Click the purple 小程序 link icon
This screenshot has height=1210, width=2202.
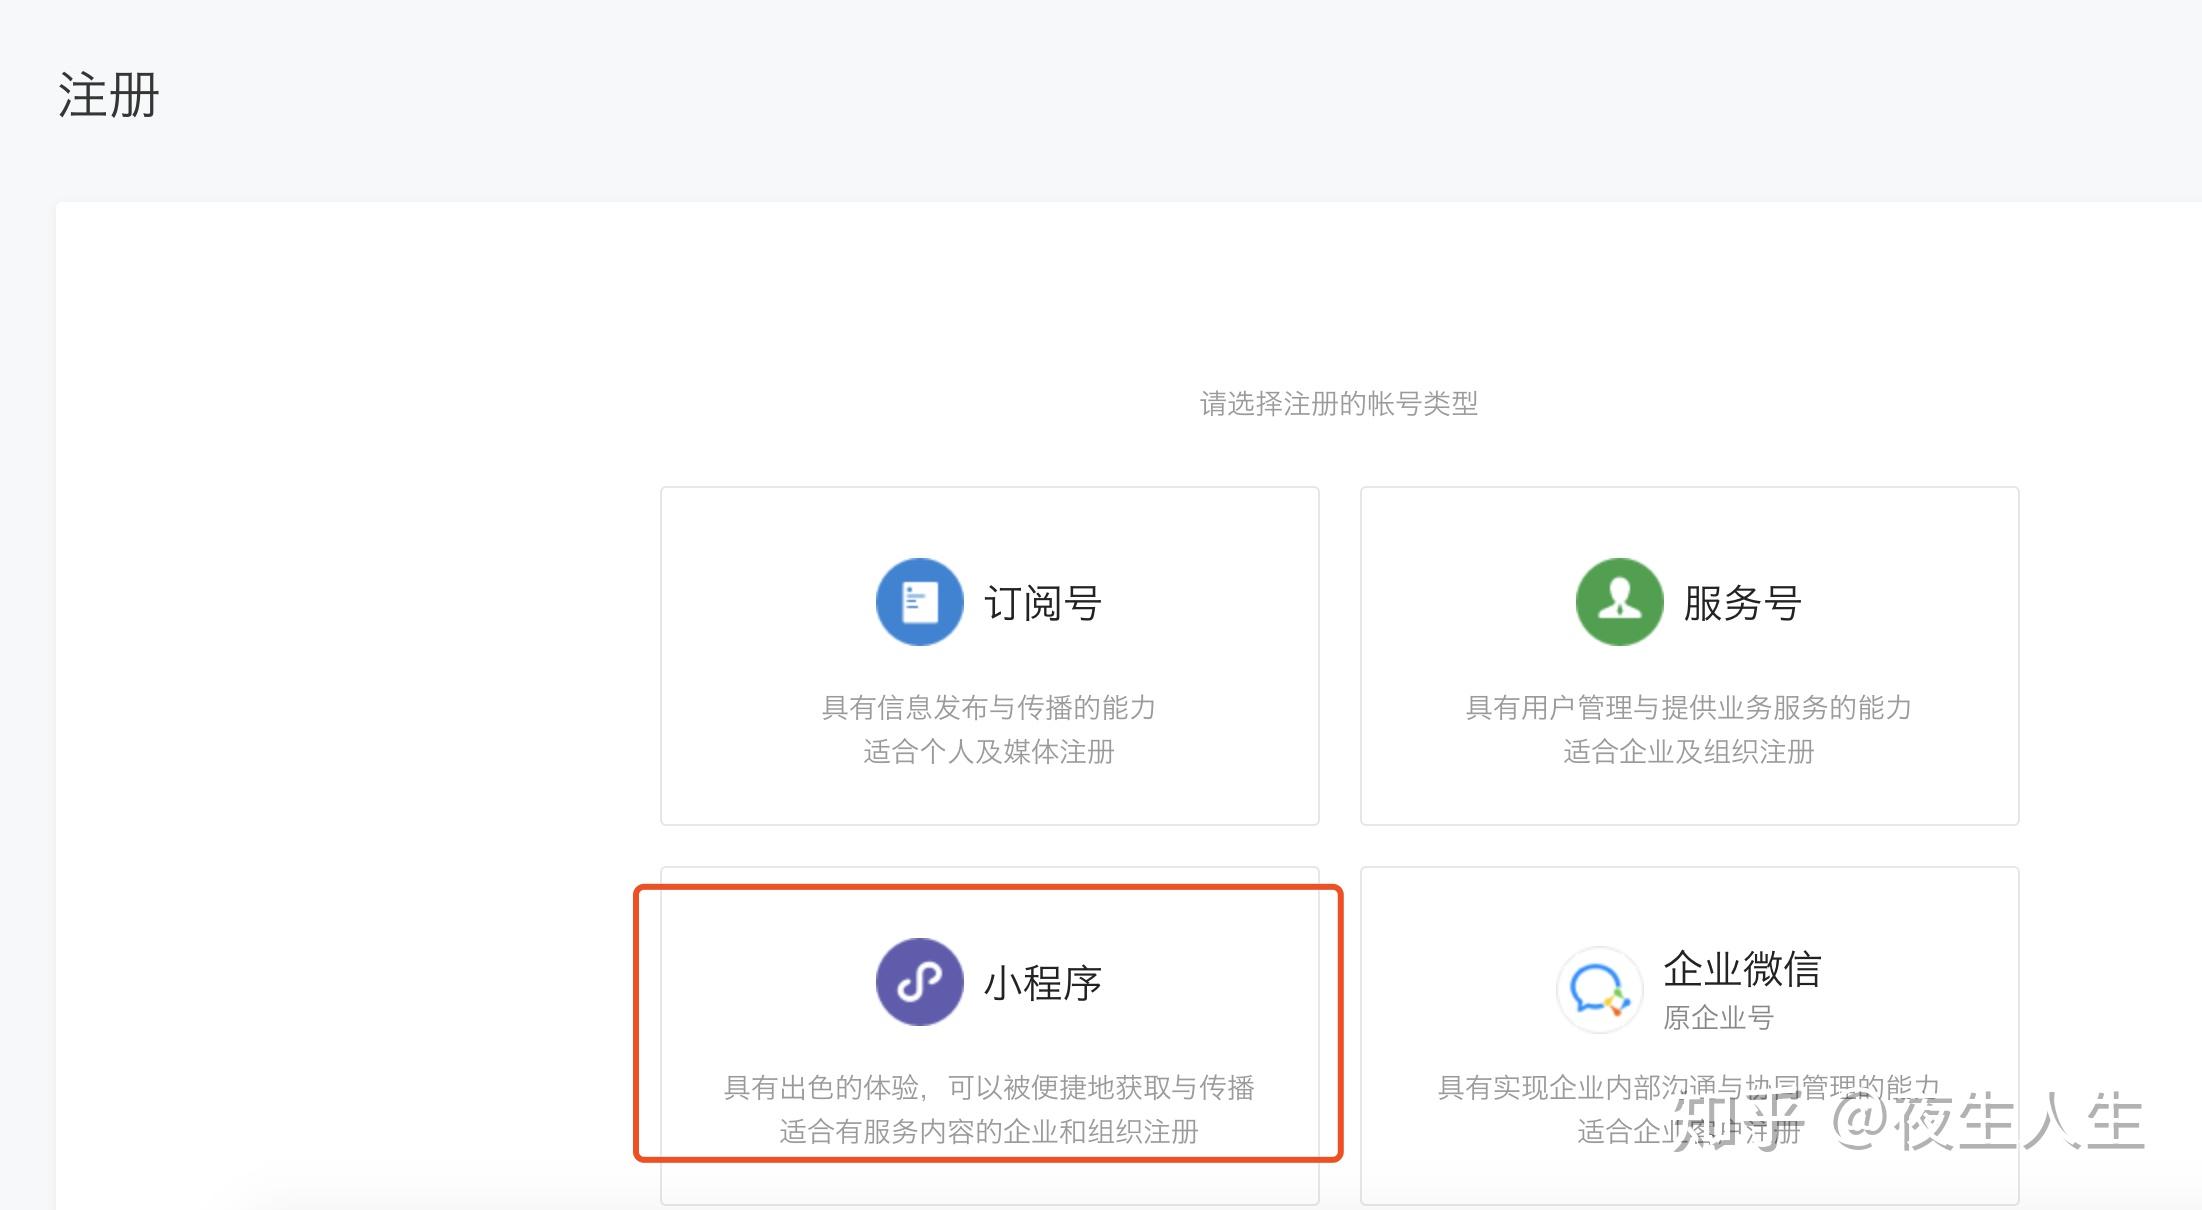[x=919, y=982]
